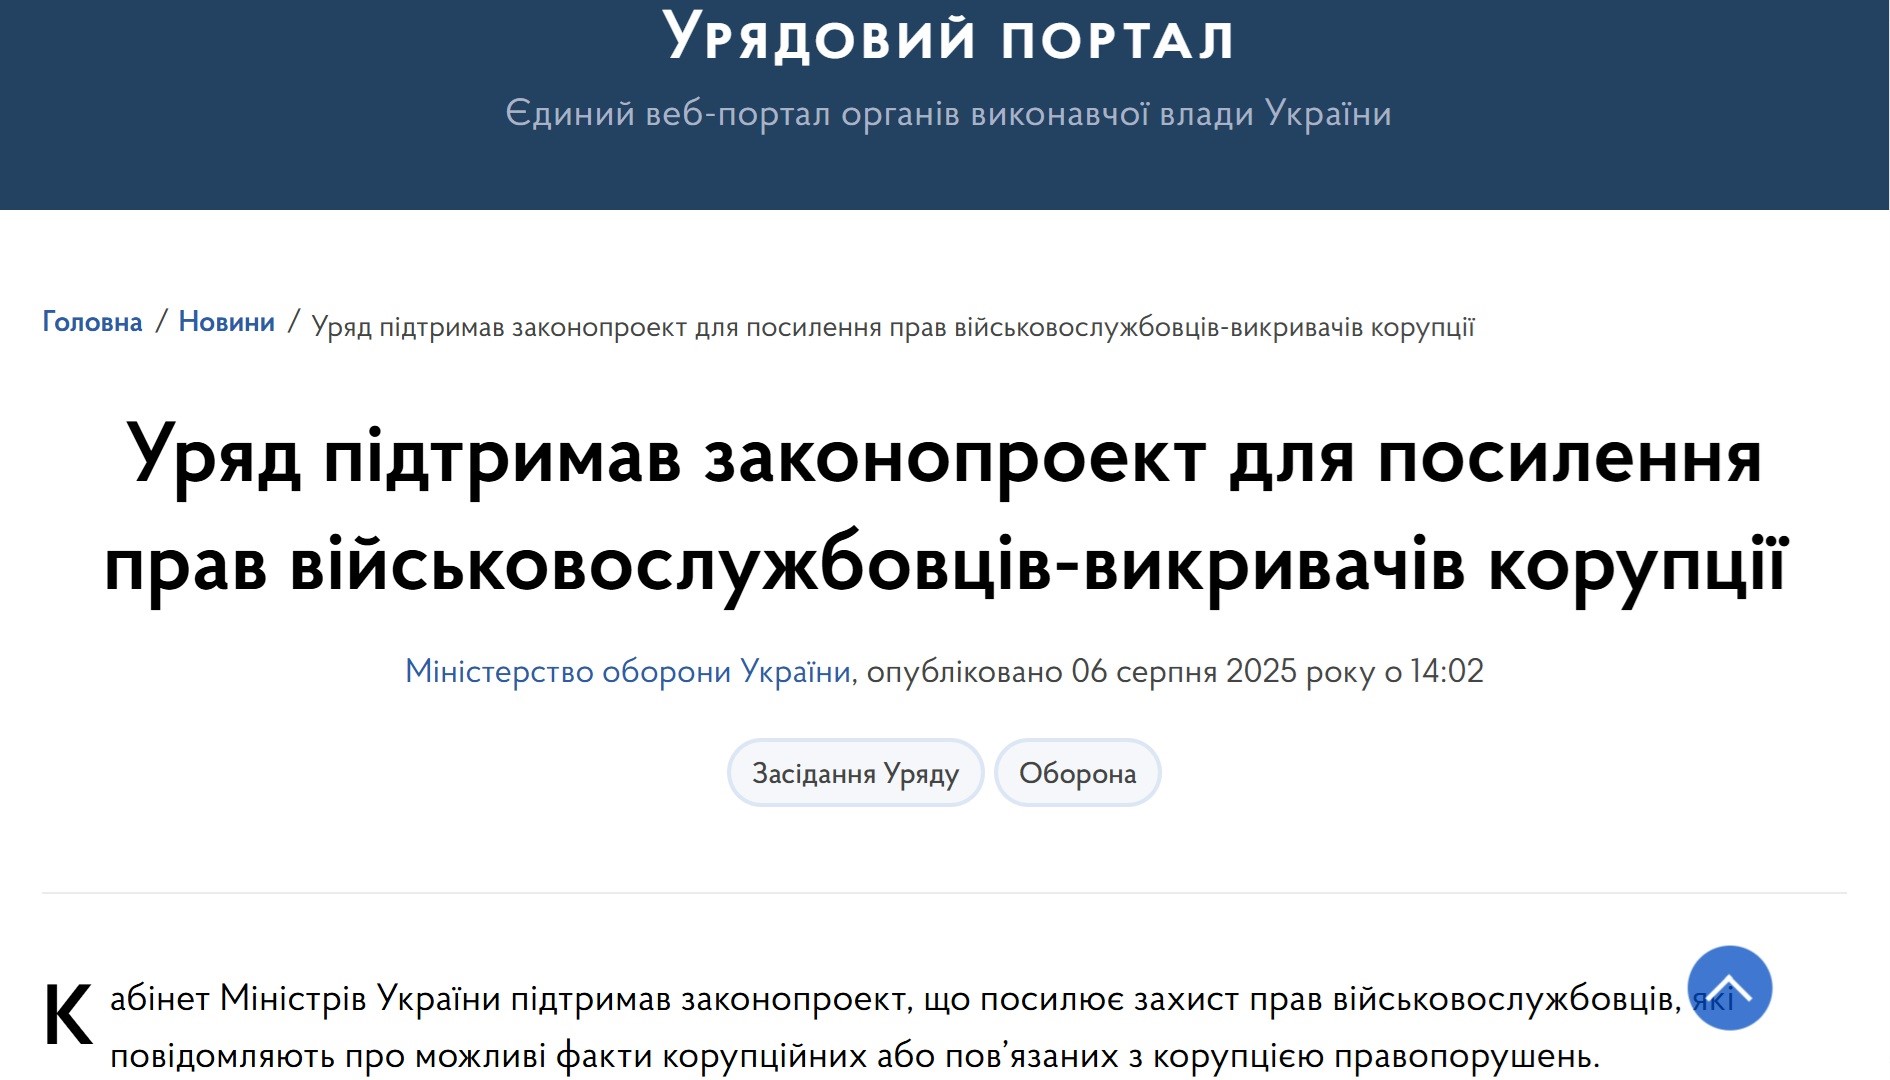Go to the Головна breadcrumb link

92,322
